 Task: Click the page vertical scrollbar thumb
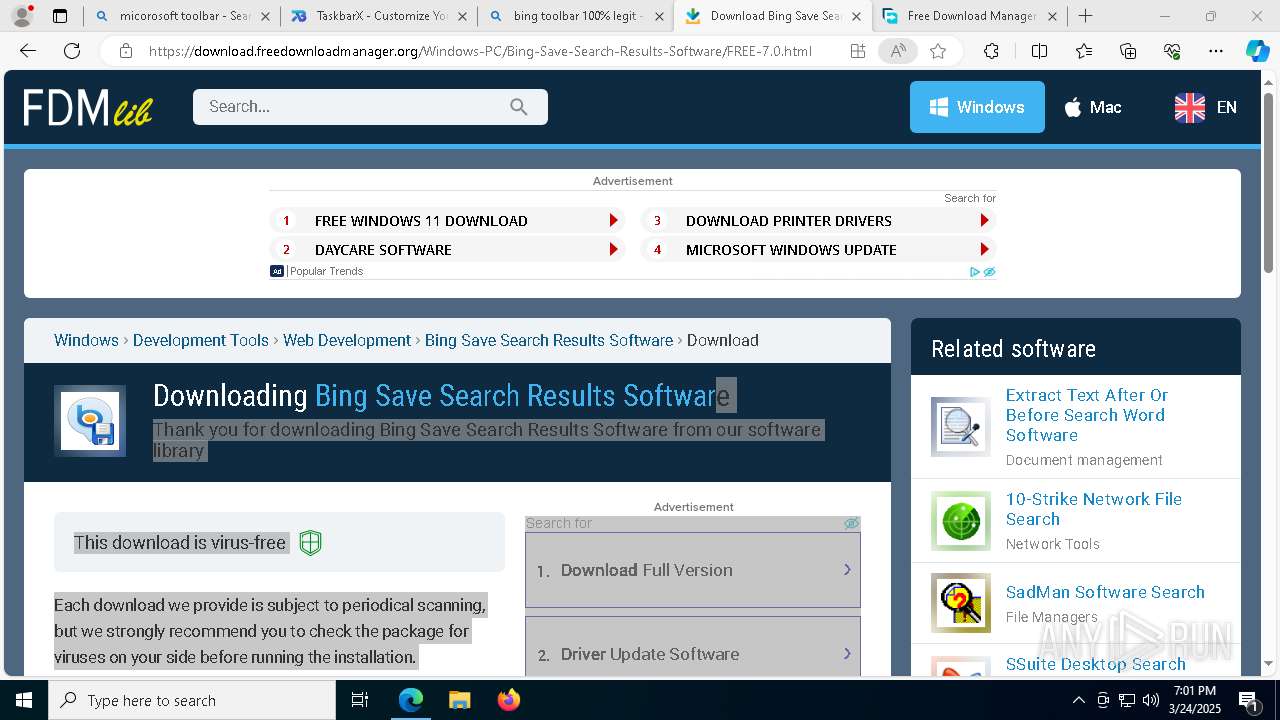tap(1268, 183)
